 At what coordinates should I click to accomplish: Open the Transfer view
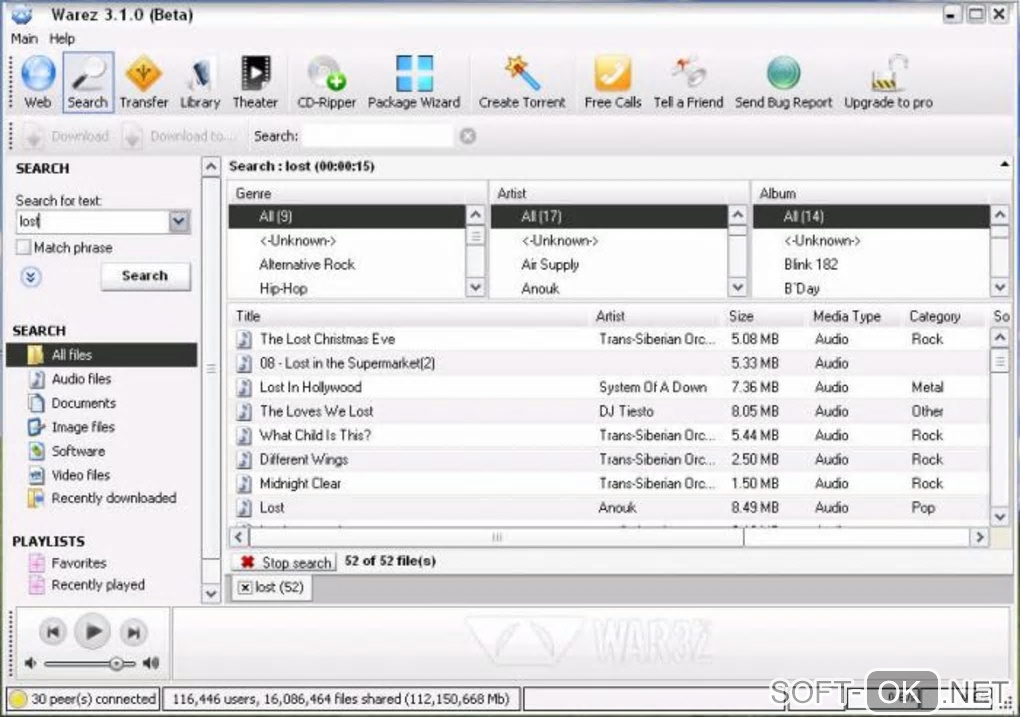[144, 82]
